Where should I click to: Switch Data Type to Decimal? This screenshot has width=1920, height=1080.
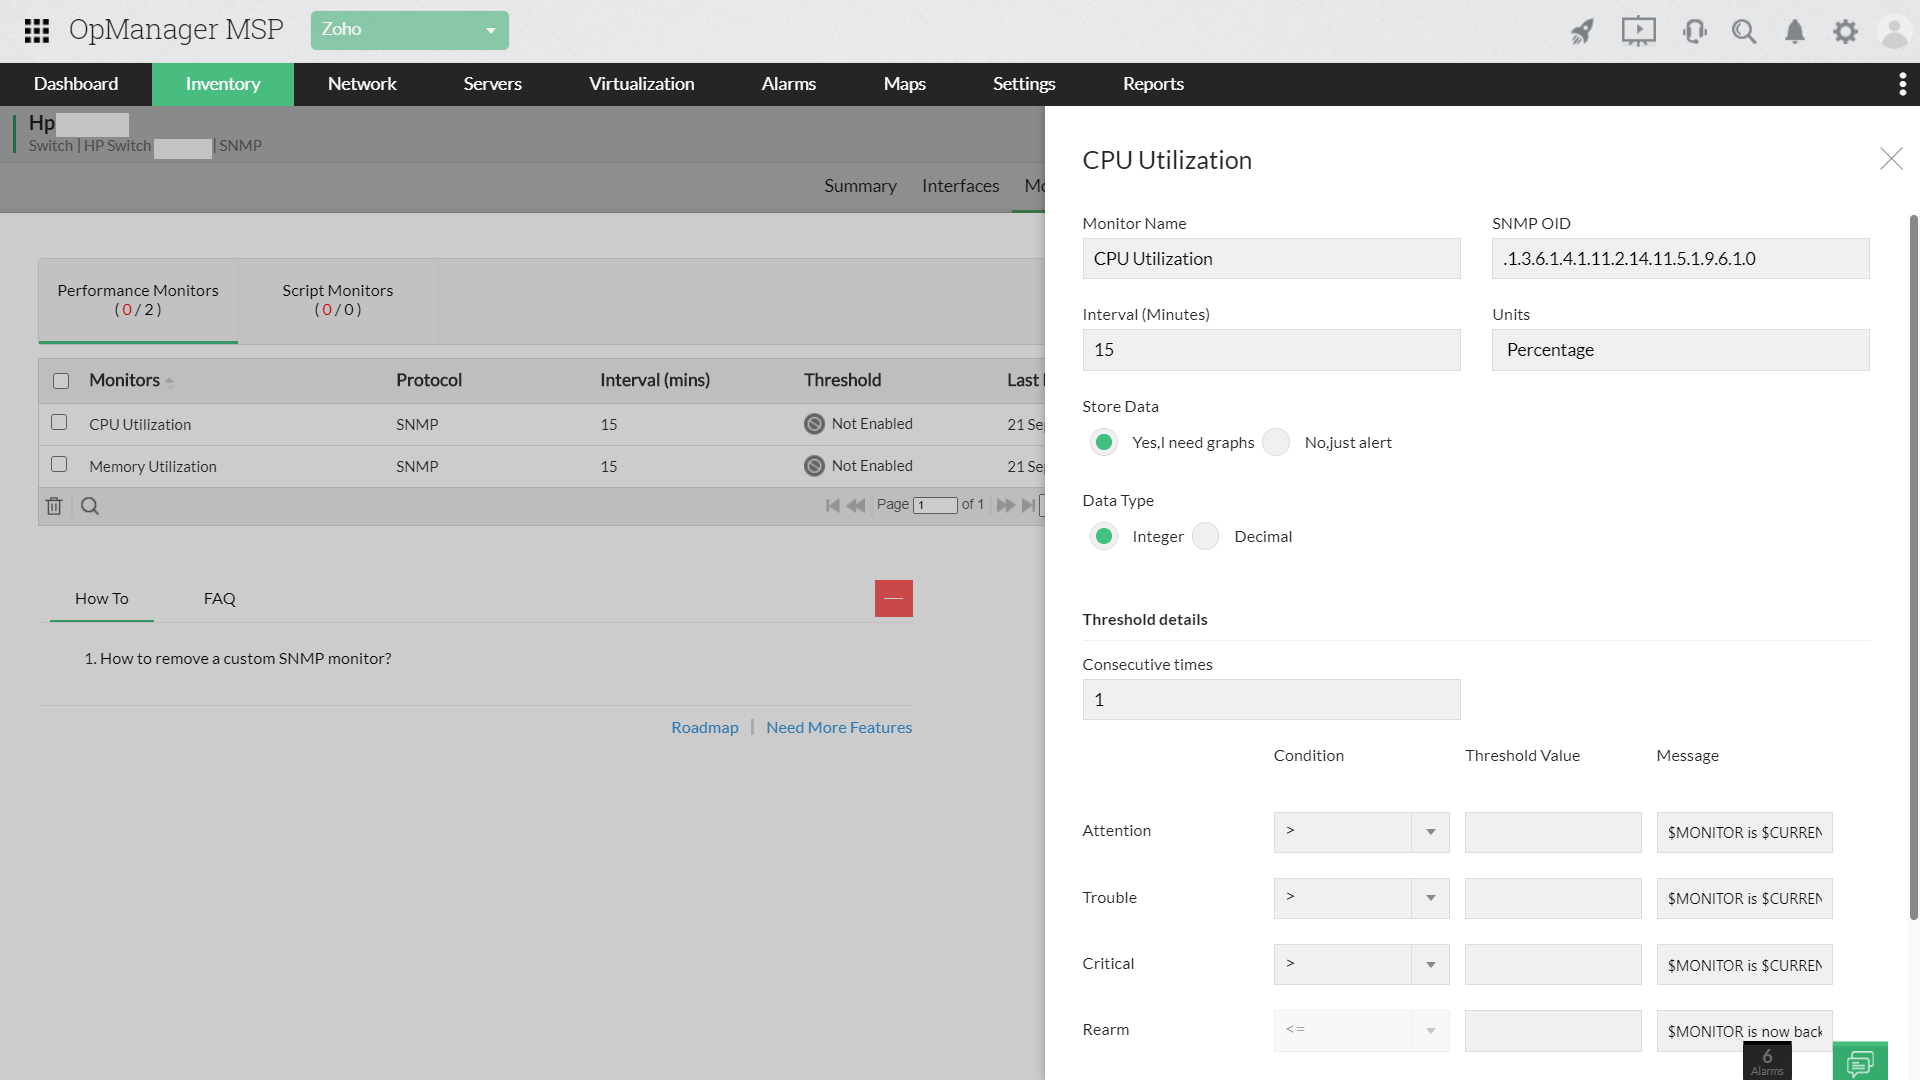(x=1207, y=535)
